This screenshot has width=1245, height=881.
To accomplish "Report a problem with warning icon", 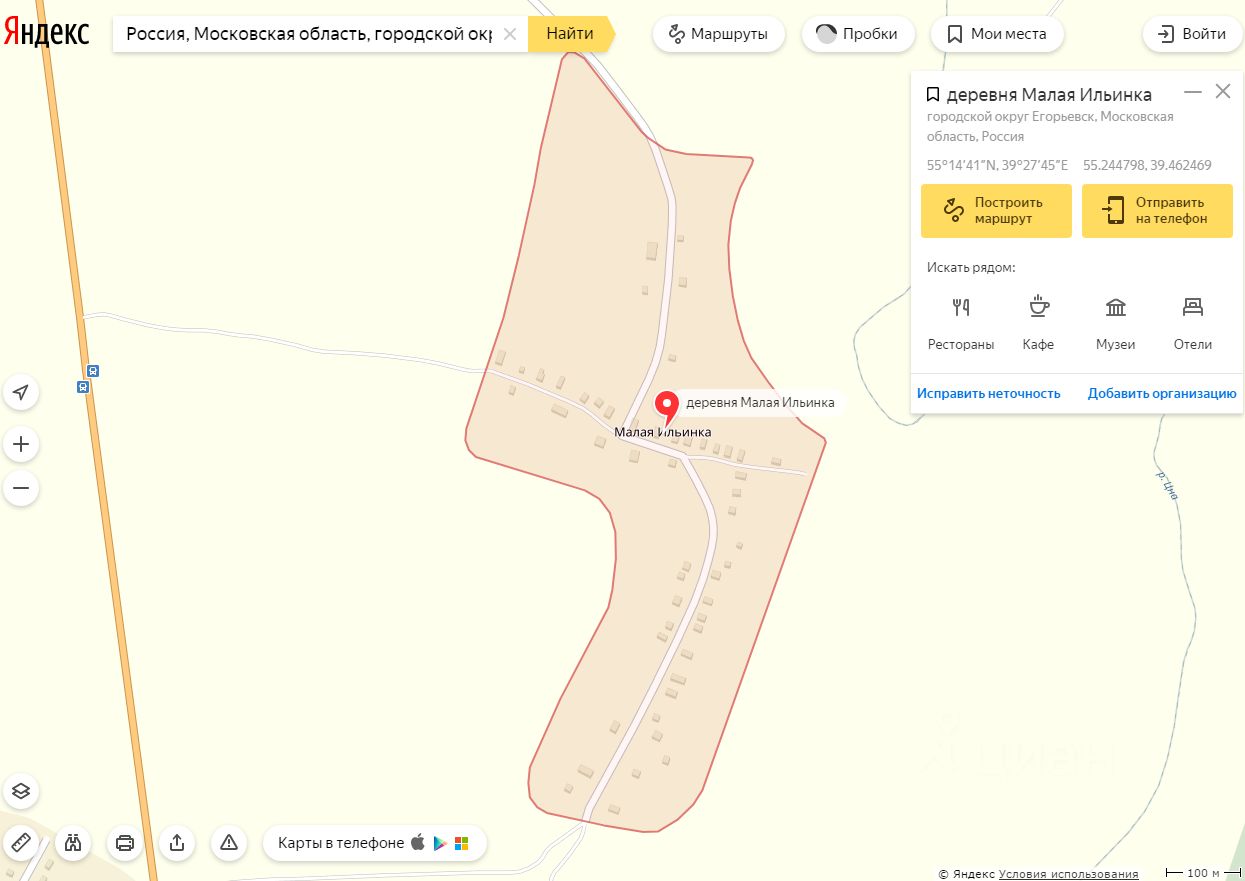I will click(229, 842).
